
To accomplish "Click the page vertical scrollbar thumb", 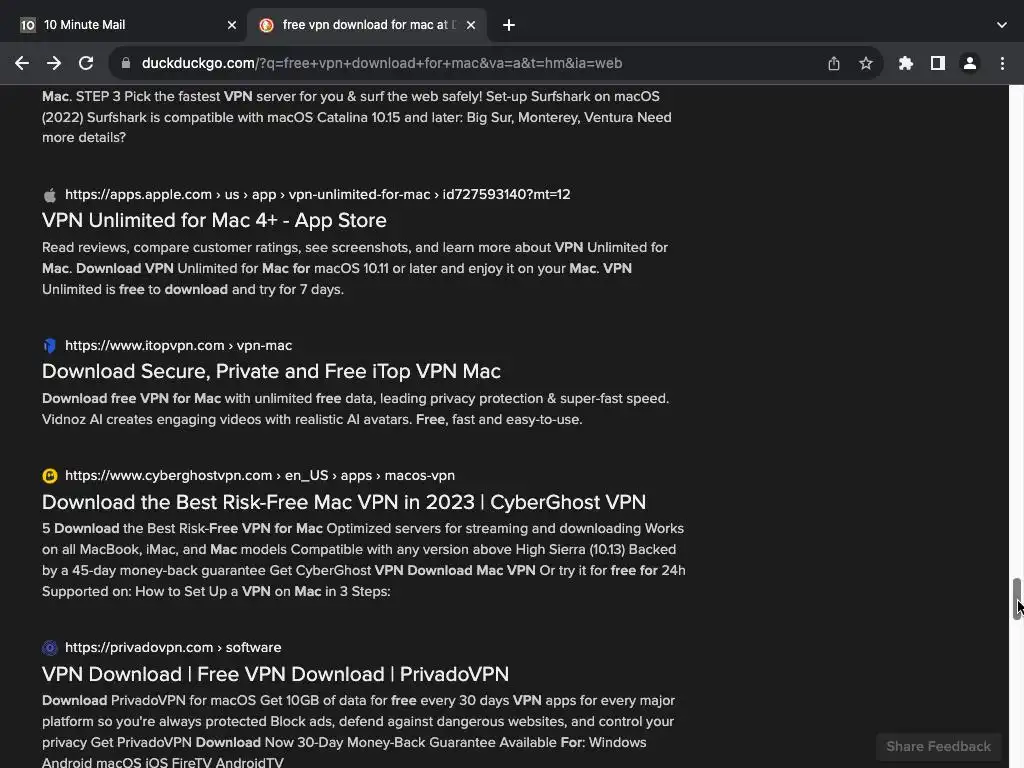I will pyautogui.click(x=1016, y=599).
